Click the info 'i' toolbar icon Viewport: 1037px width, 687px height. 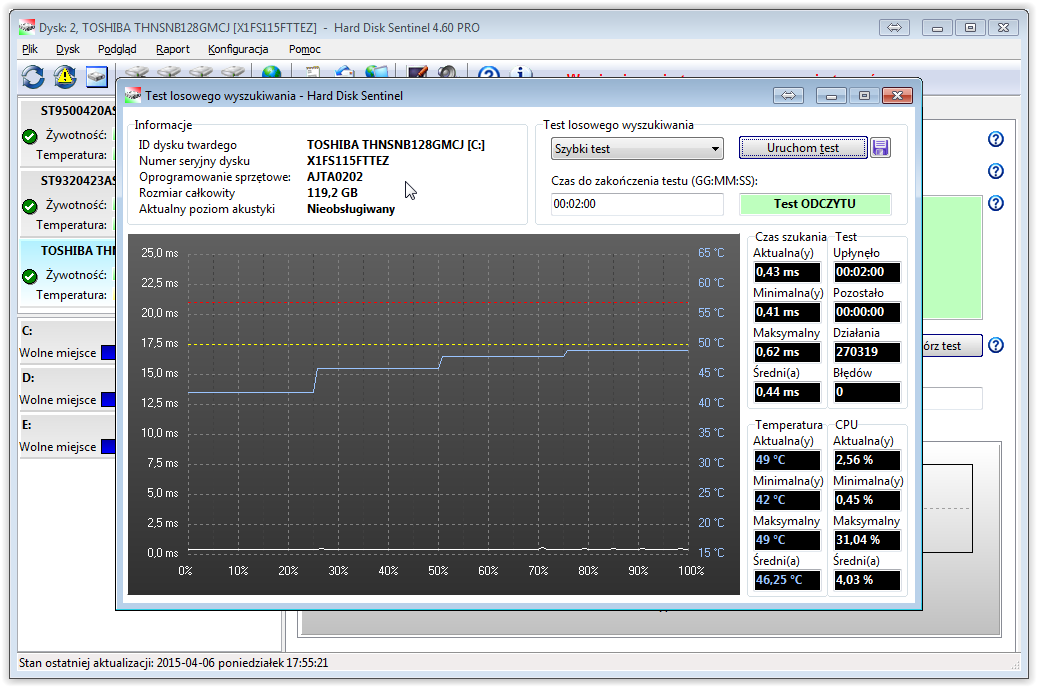(521, 73)
